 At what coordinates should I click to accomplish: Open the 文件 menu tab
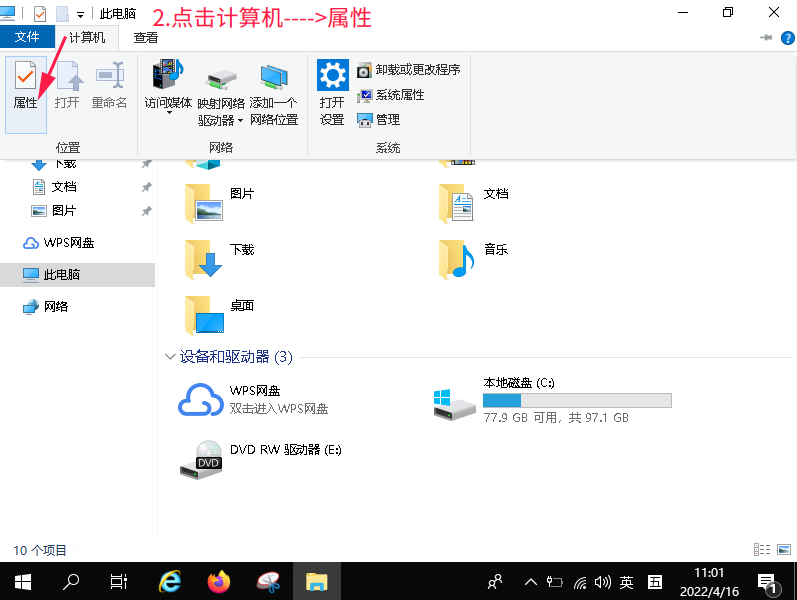pyautogui.click(x=27, y=37)
